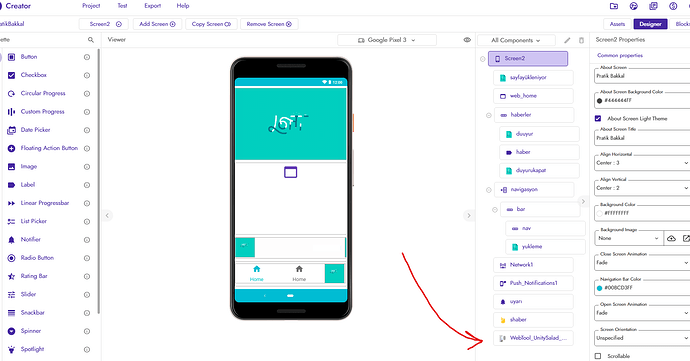
Task: Click info icon beside Floating Action Button
Action: (87, 149)
